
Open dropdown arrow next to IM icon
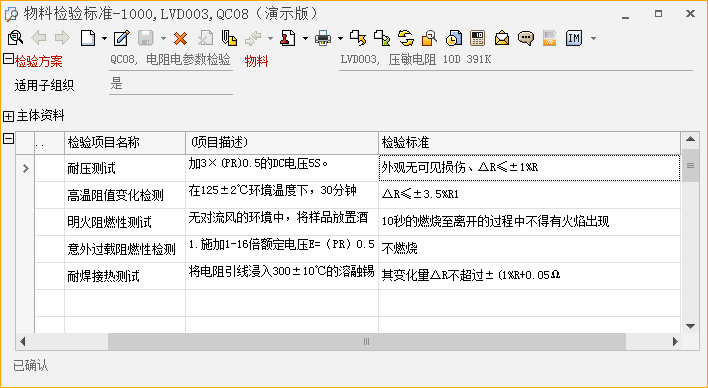[x=593, y=38]
